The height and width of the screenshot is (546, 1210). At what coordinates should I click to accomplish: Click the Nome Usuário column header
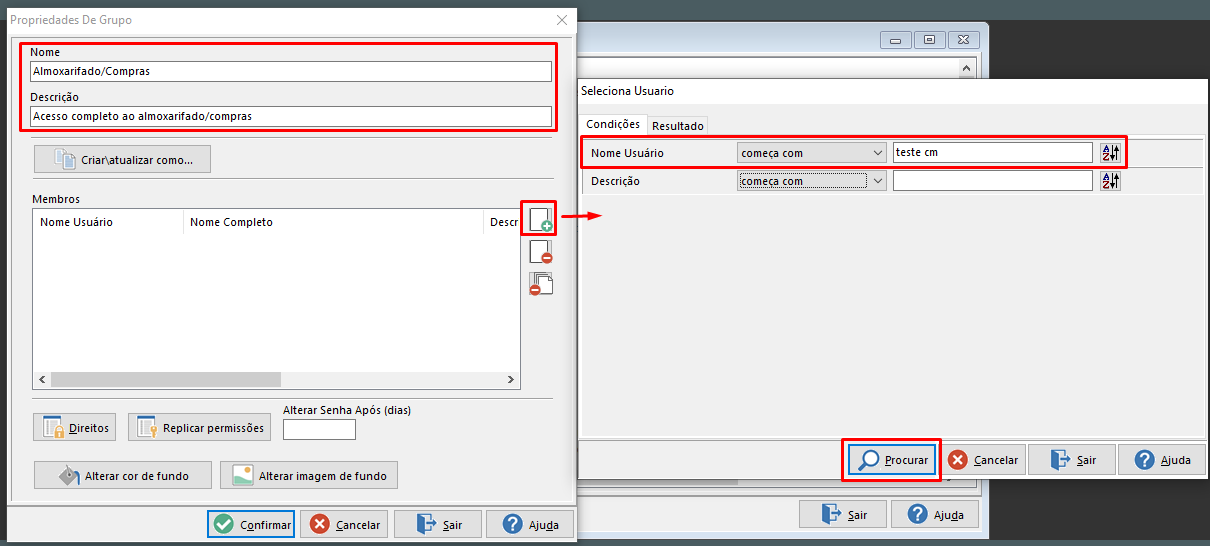click(108, 222)
